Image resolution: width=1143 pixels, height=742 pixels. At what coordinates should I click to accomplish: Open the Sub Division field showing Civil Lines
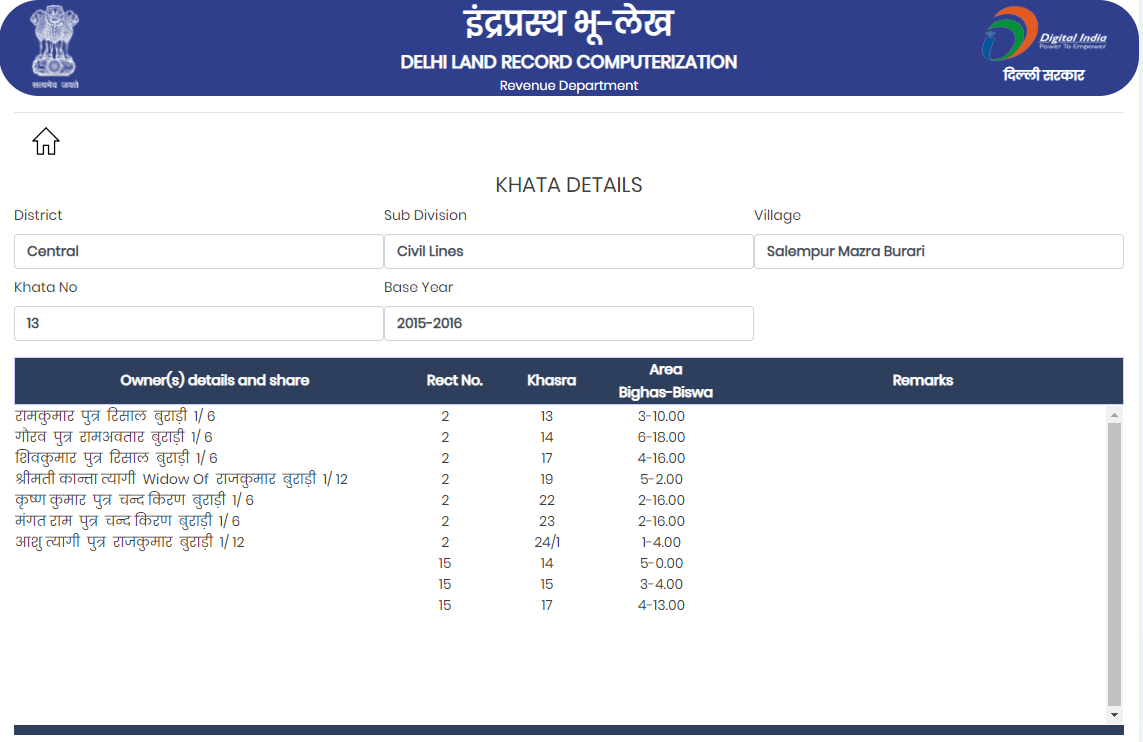(568, 251)
